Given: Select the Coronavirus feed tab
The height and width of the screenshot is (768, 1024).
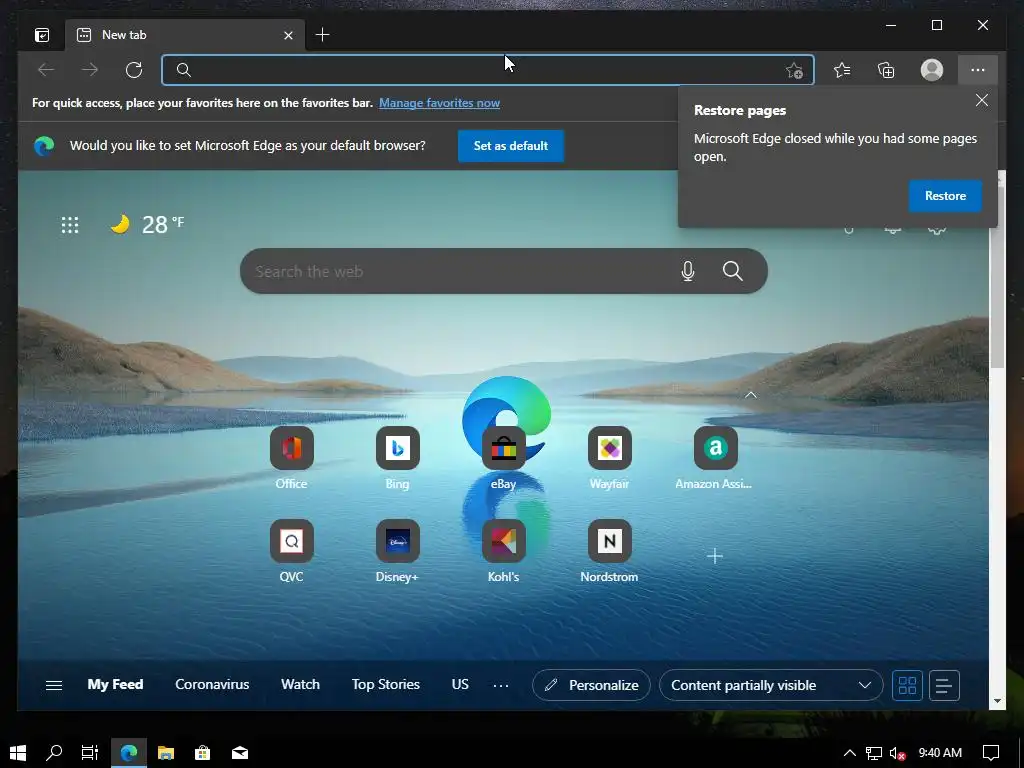Looking at the screenshot, I should [x=212, y=684].
